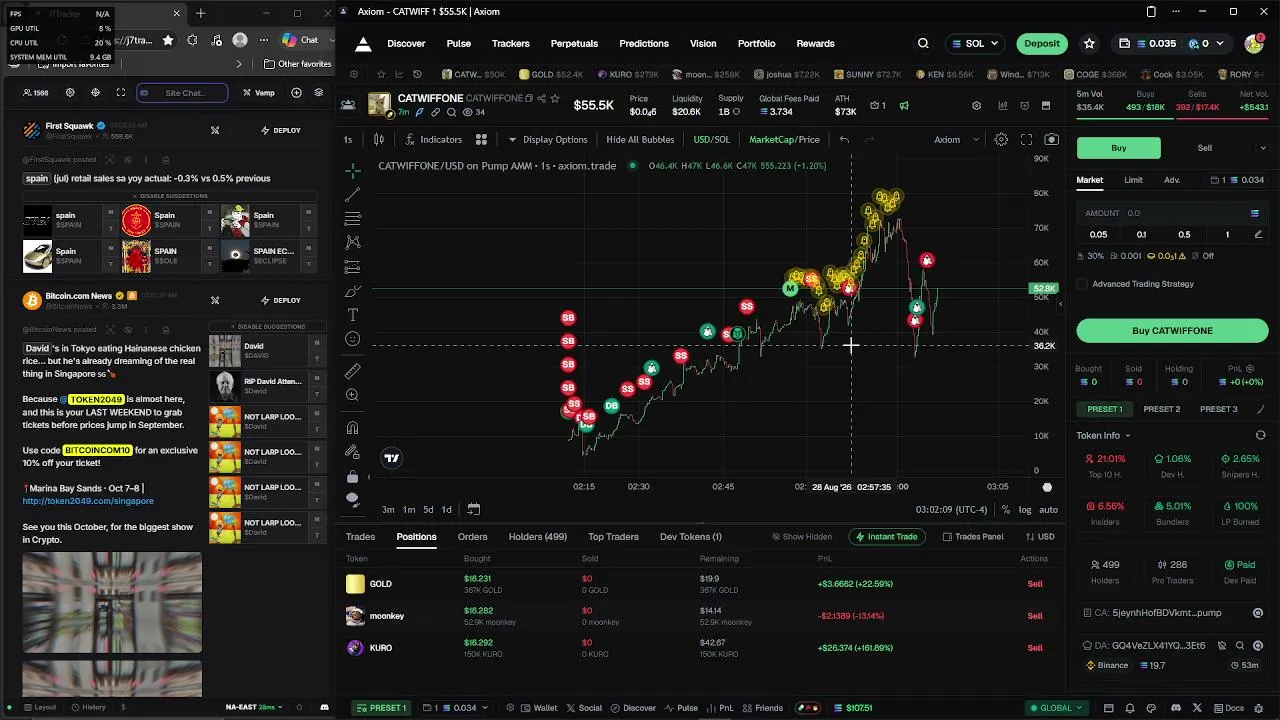Image resolution: width=1280 pixels, height=720 pixels.
Task: Click the Buy CATWIFFONE button
Action: [x=1172, y=331]
